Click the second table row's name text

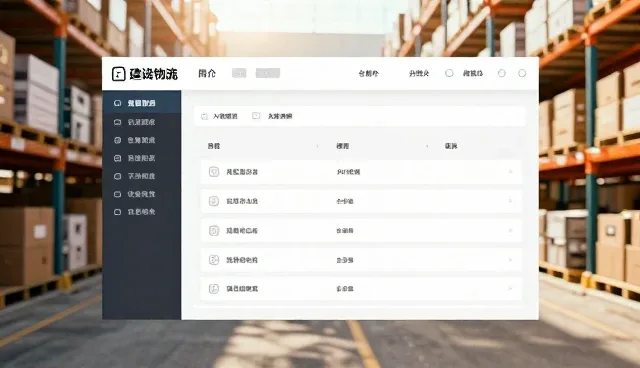242,201
